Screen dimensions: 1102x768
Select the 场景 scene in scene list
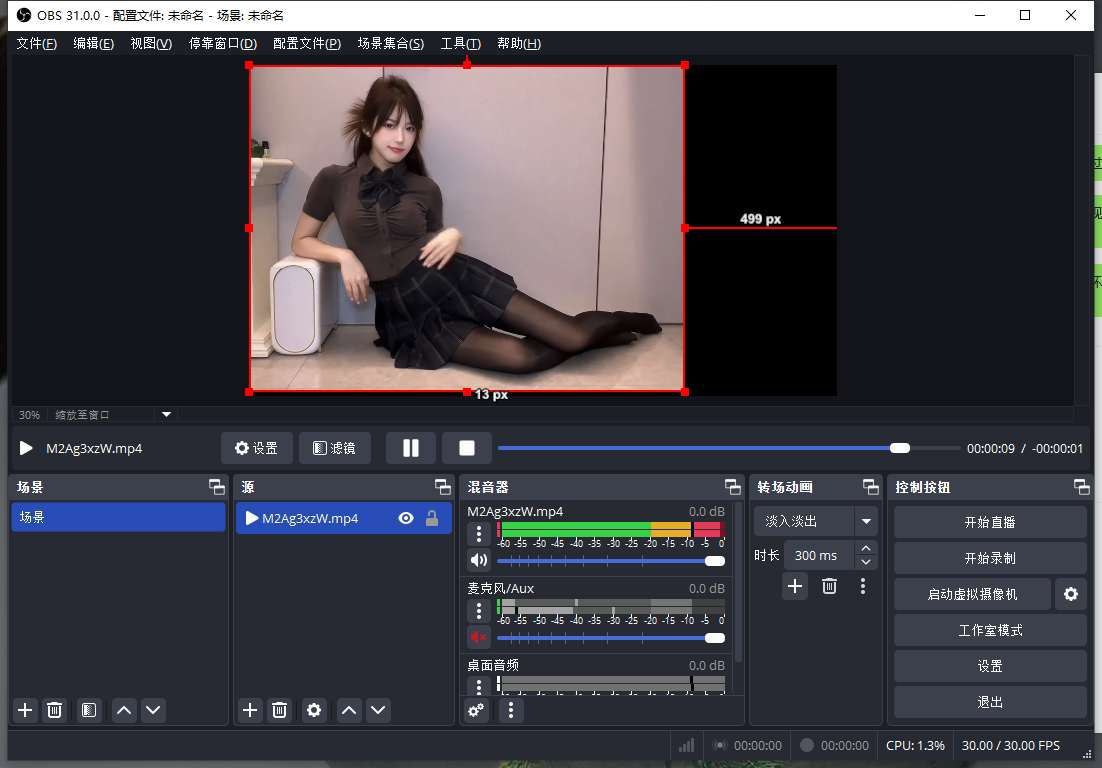118,517
